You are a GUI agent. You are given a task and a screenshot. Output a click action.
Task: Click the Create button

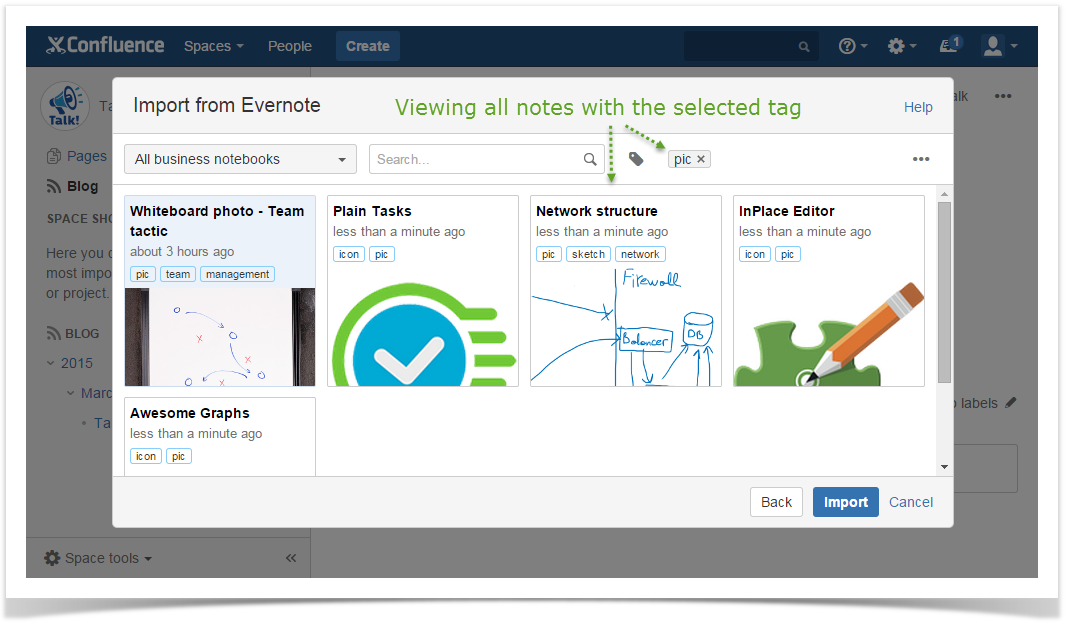click(x=367, y=46)
